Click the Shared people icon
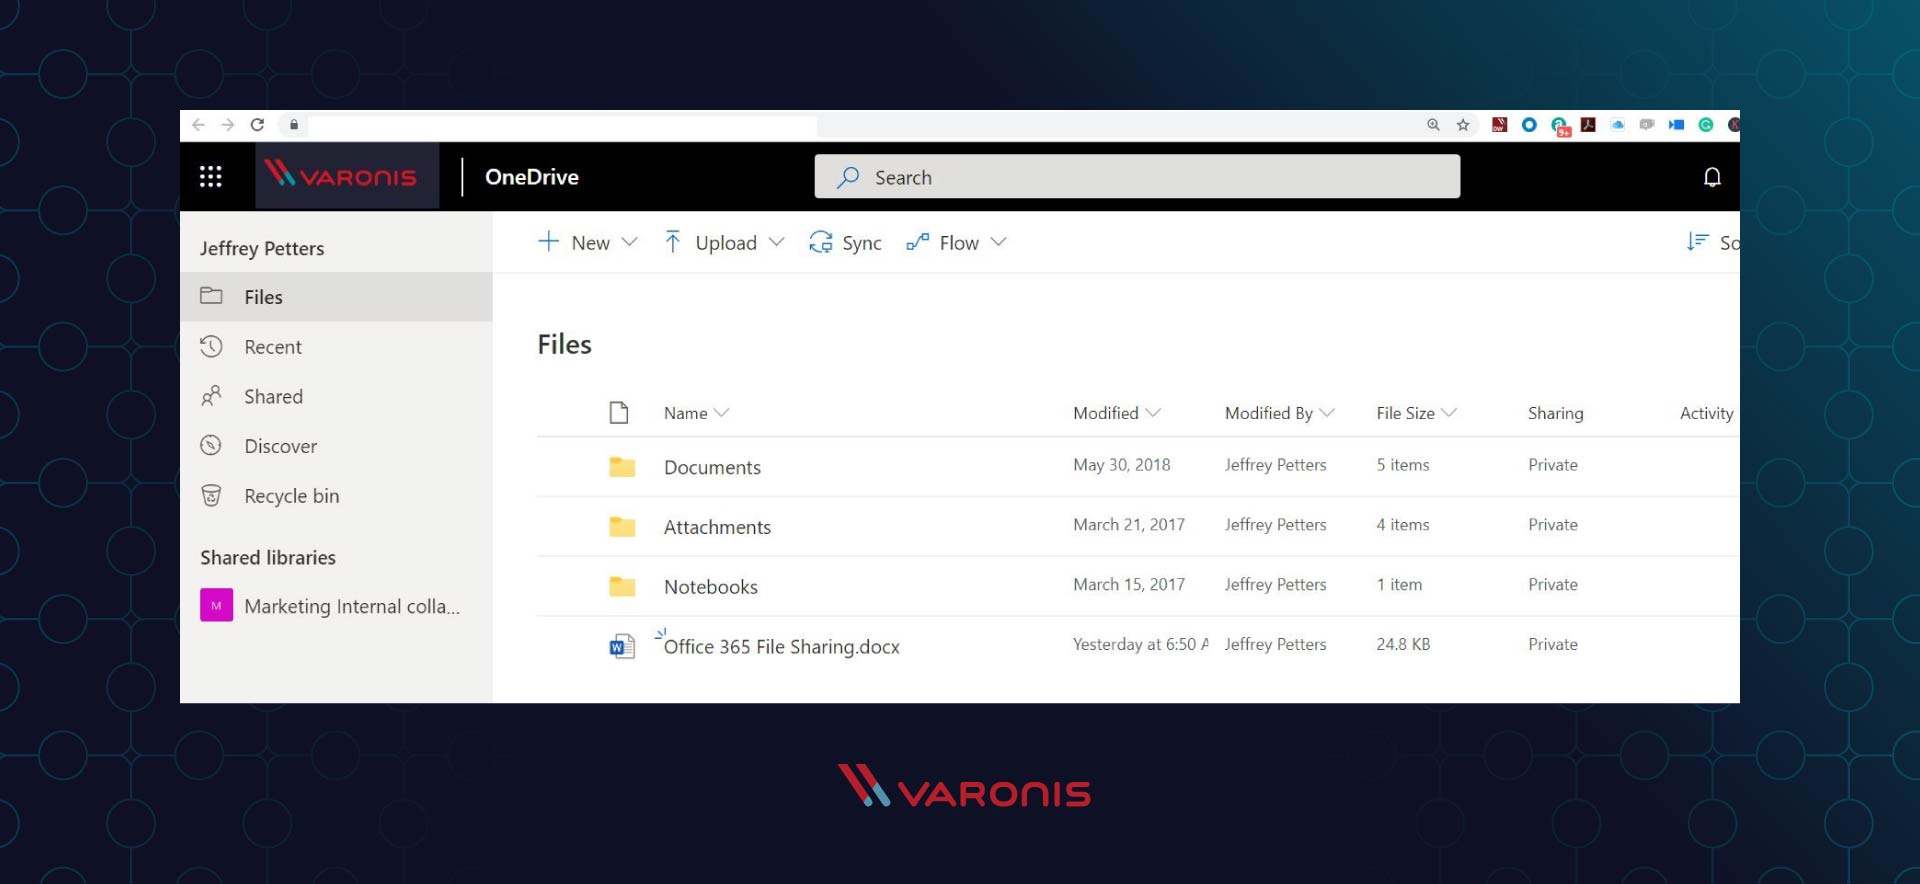 [211, 397]
